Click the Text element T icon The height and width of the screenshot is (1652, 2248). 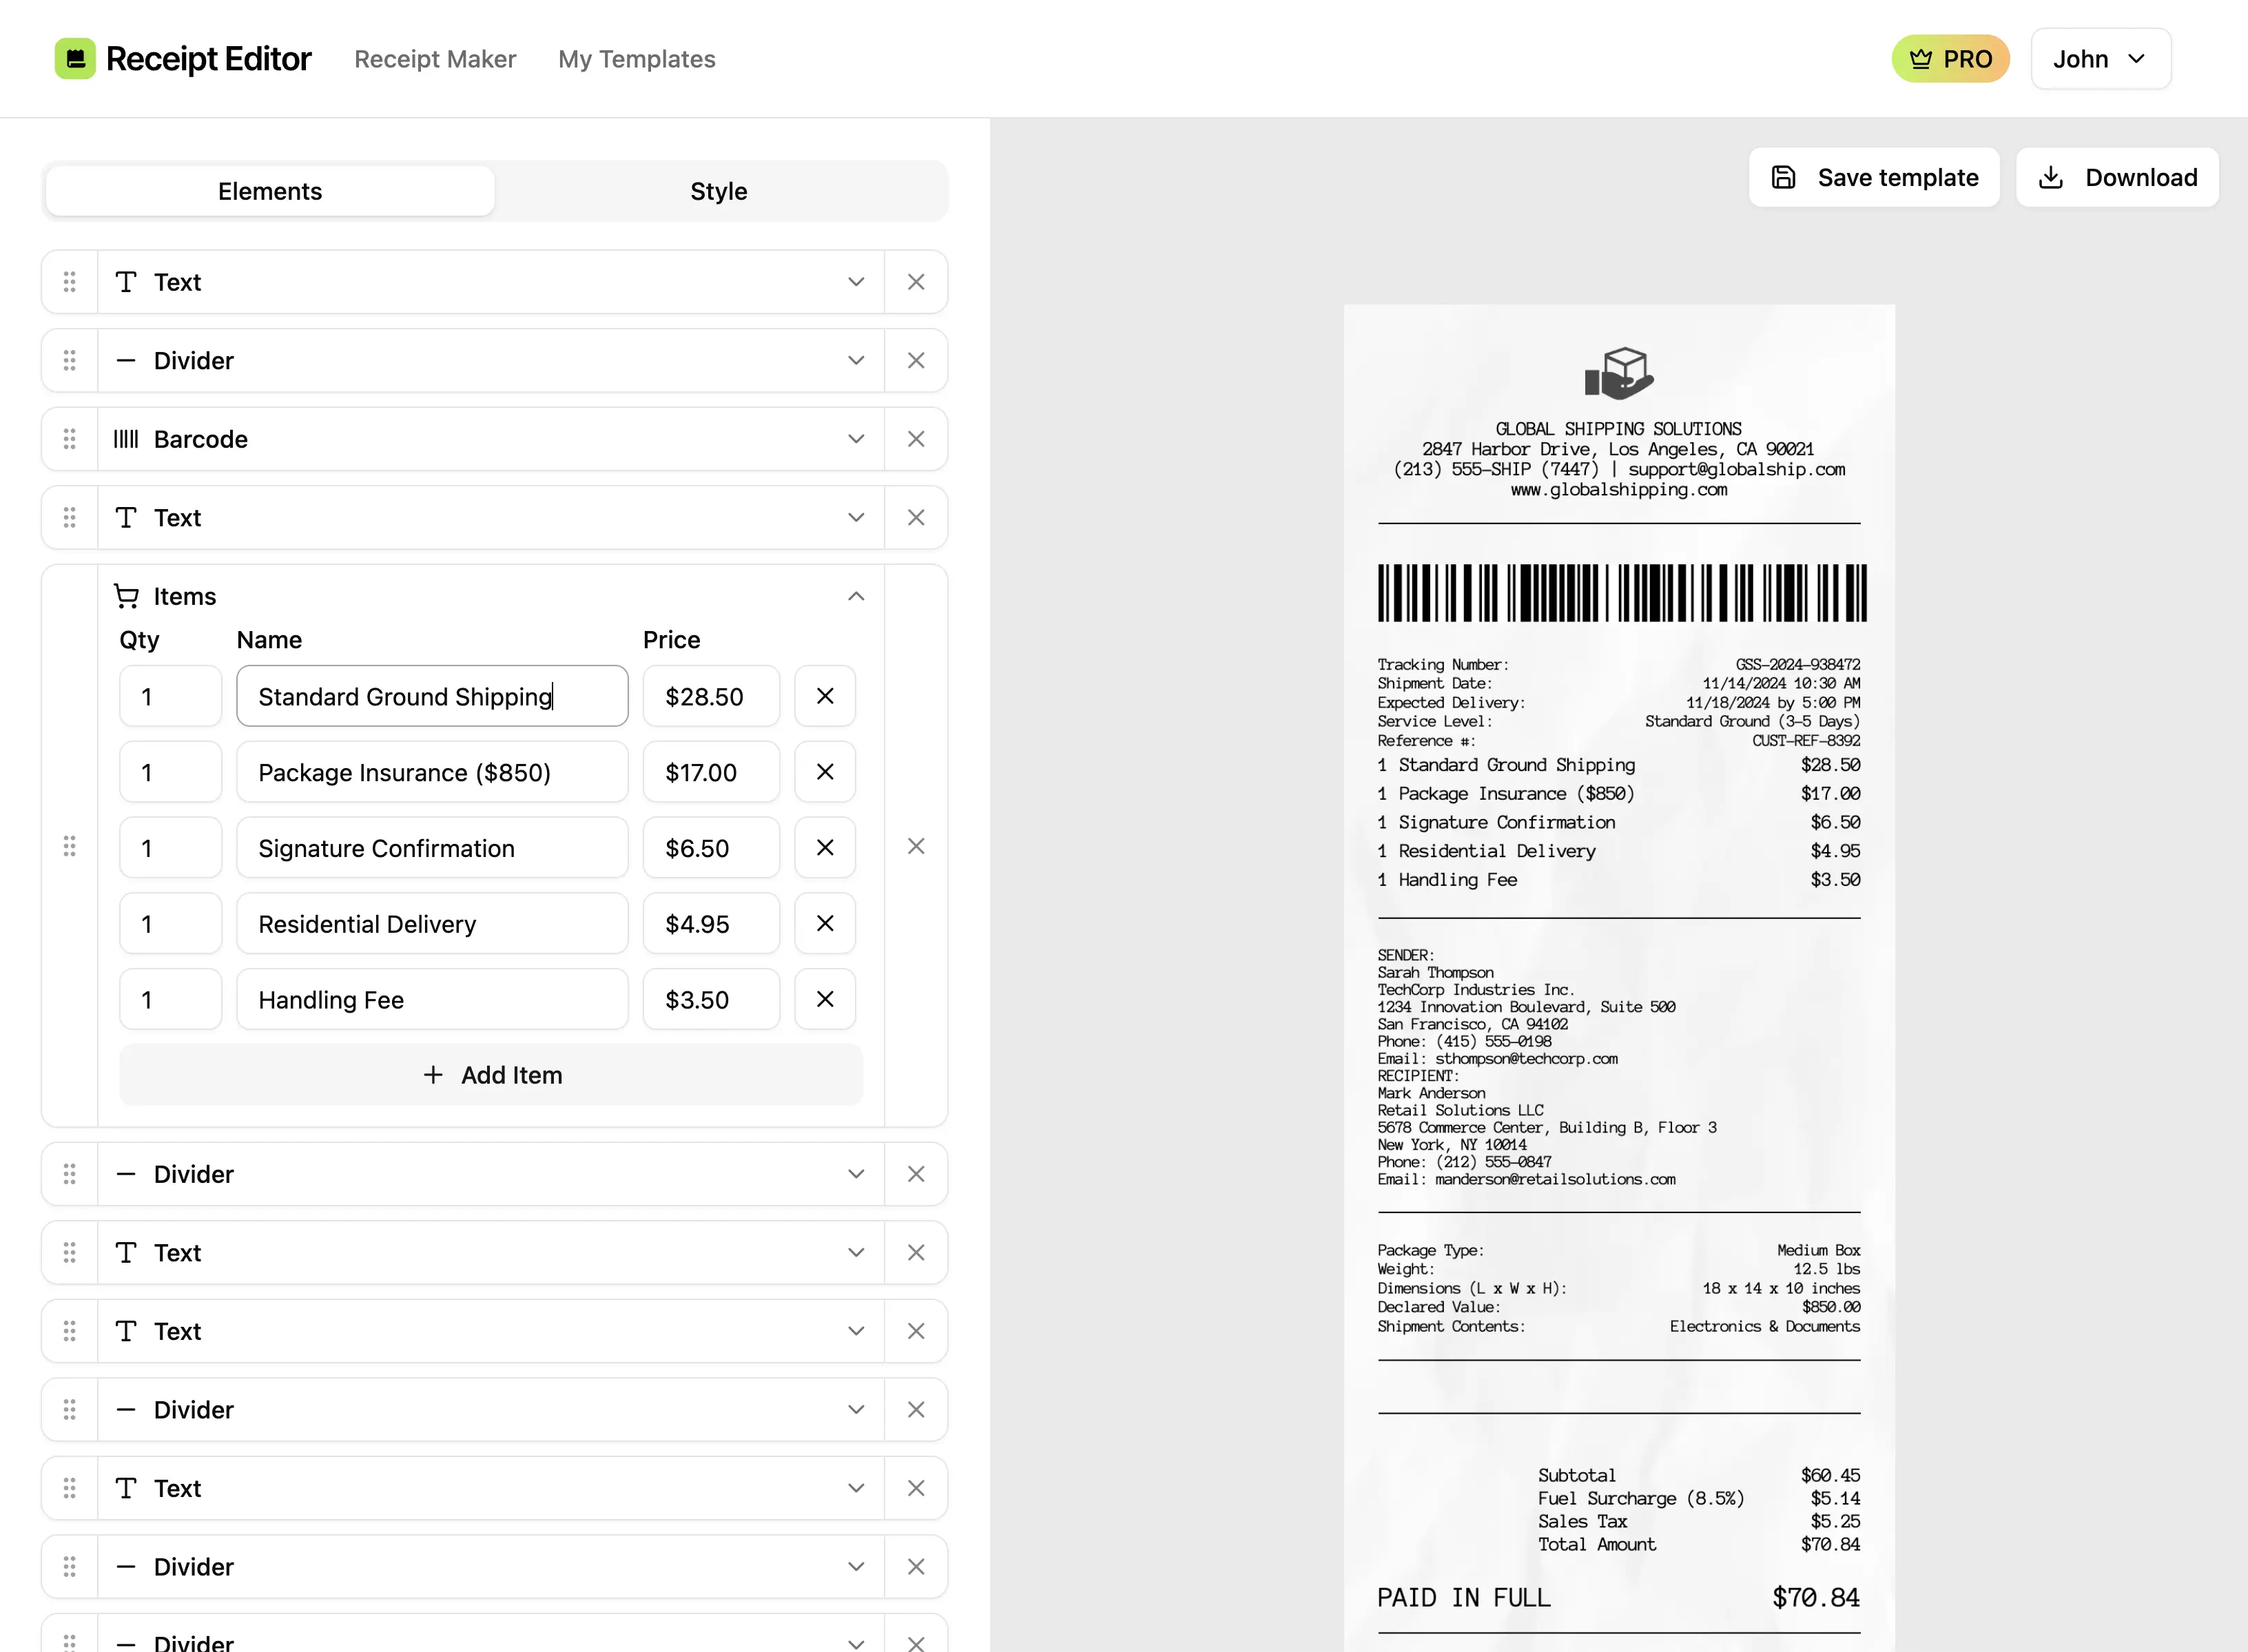tap(126, 282)
